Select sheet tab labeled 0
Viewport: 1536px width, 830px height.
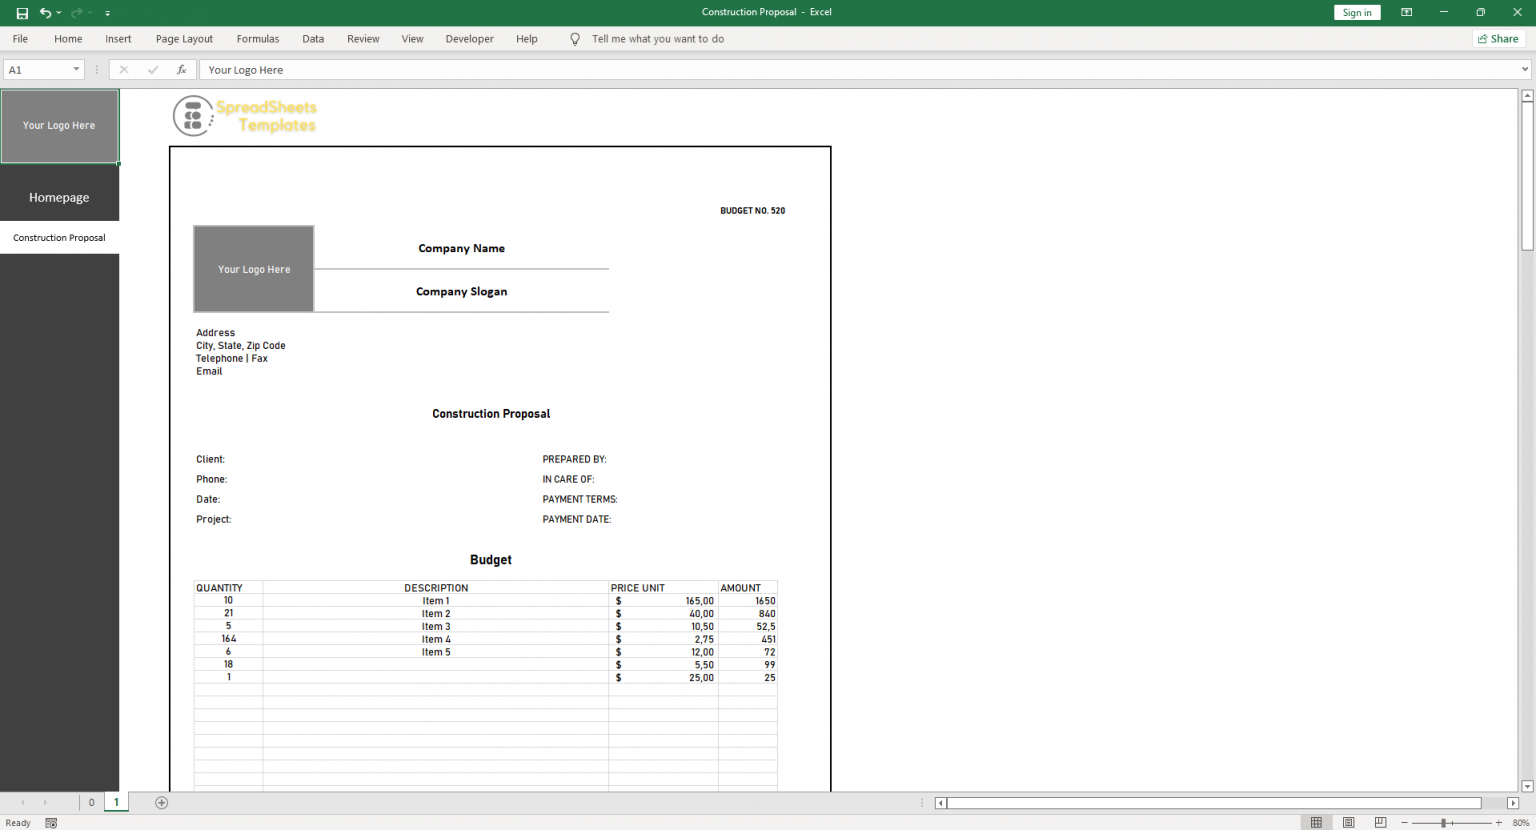pos(91,802)
